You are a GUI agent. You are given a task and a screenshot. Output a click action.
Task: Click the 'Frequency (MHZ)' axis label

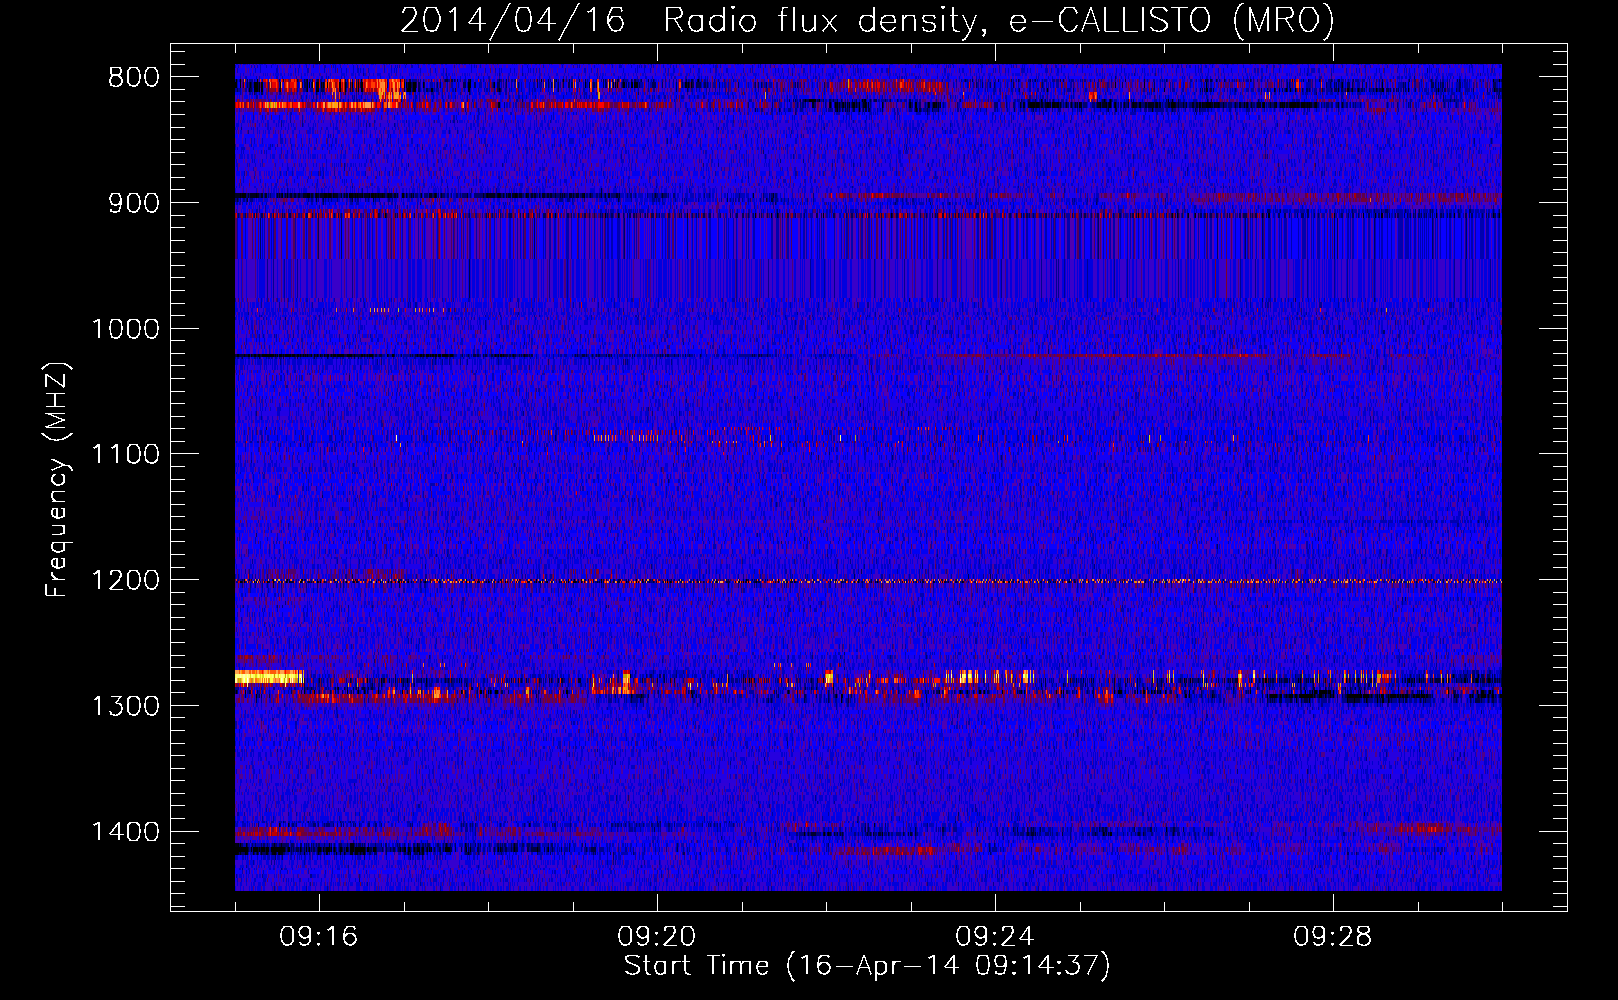57,480
